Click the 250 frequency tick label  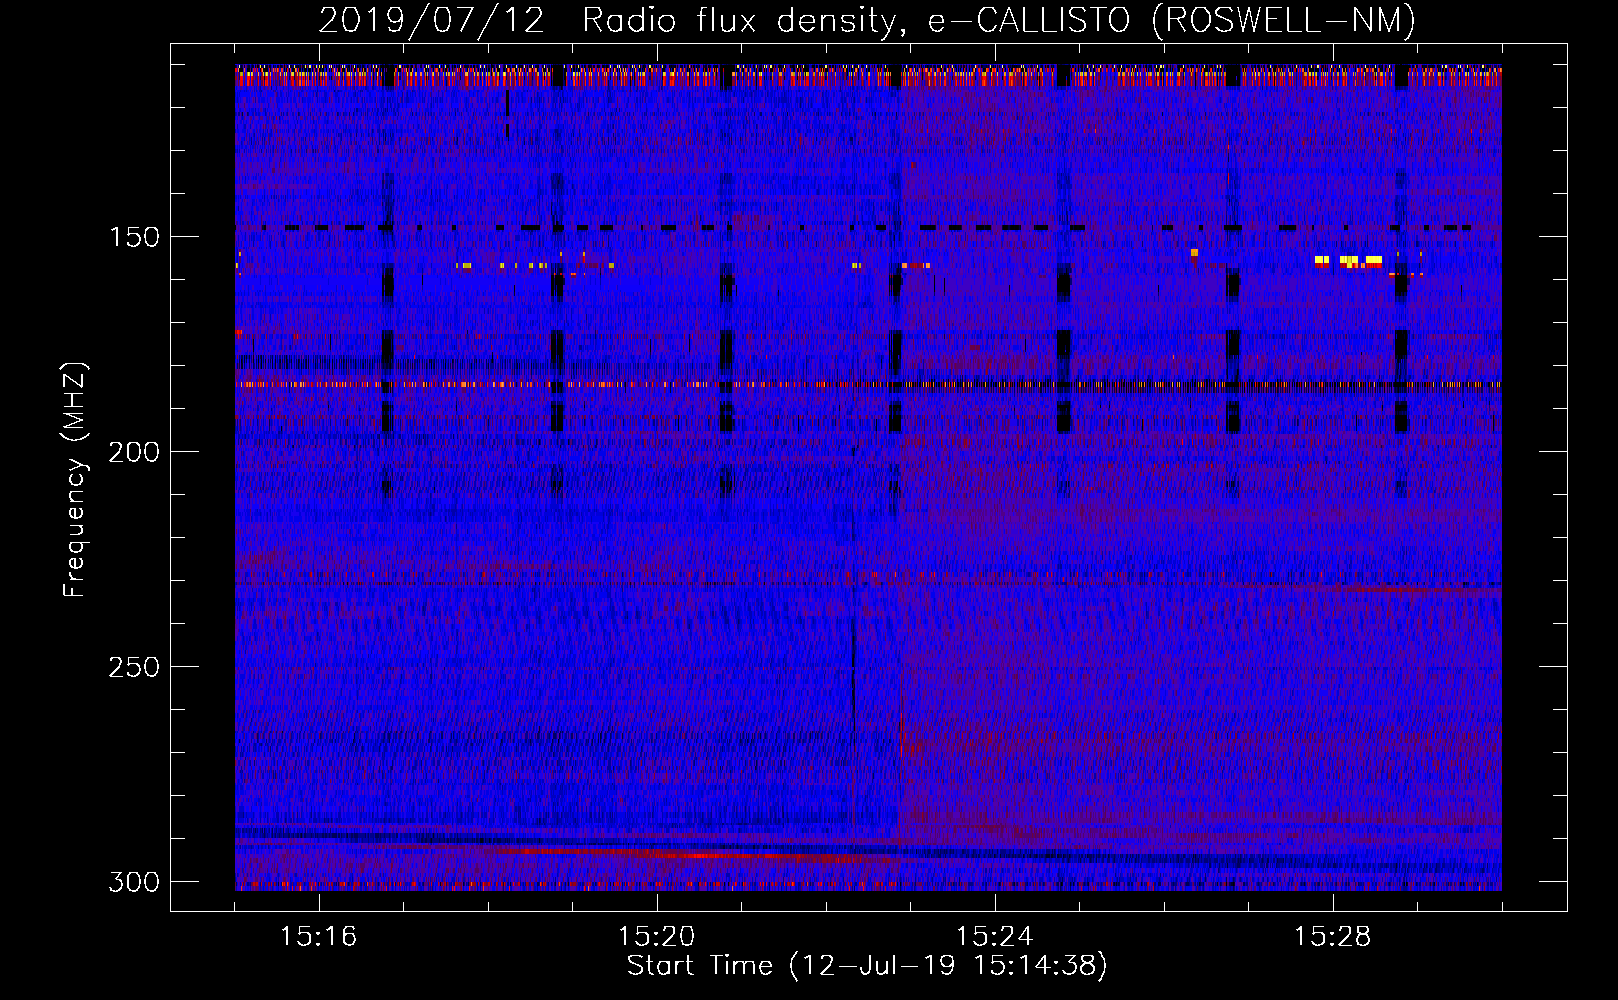coord(133,667)
